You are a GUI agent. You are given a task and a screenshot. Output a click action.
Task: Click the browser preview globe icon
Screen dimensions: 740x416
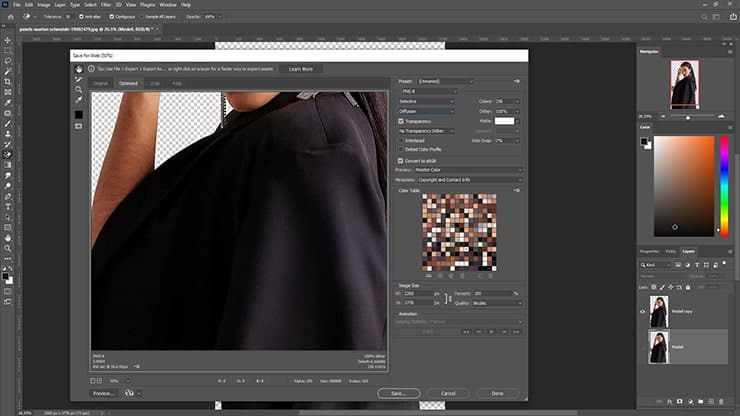[x=129, y=393]
